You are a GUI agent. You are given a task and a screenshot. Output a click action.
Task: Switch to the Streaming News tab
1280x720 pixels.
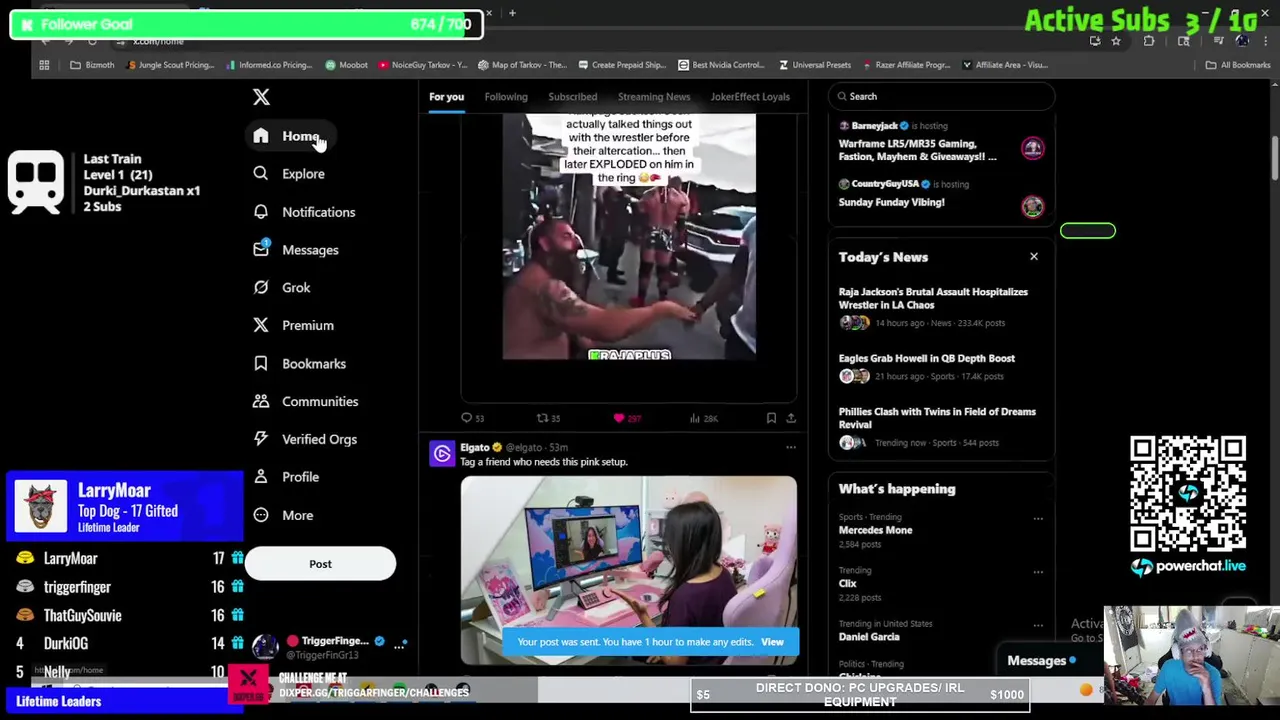pos(654,97)
